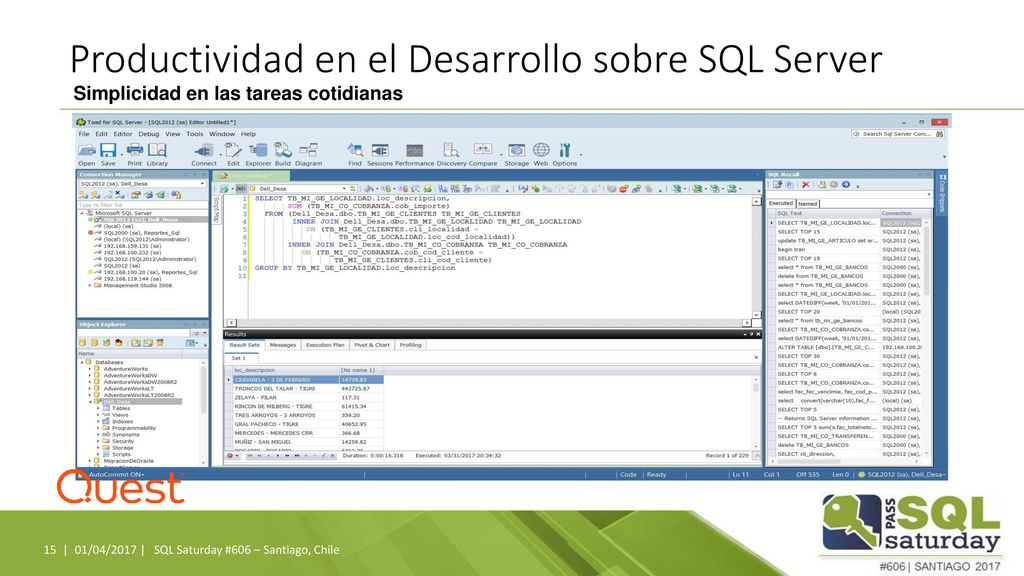Click the Code Snippets vertical side tab
The height and width of the screenshot is (576, 1024).
point(942,193)
